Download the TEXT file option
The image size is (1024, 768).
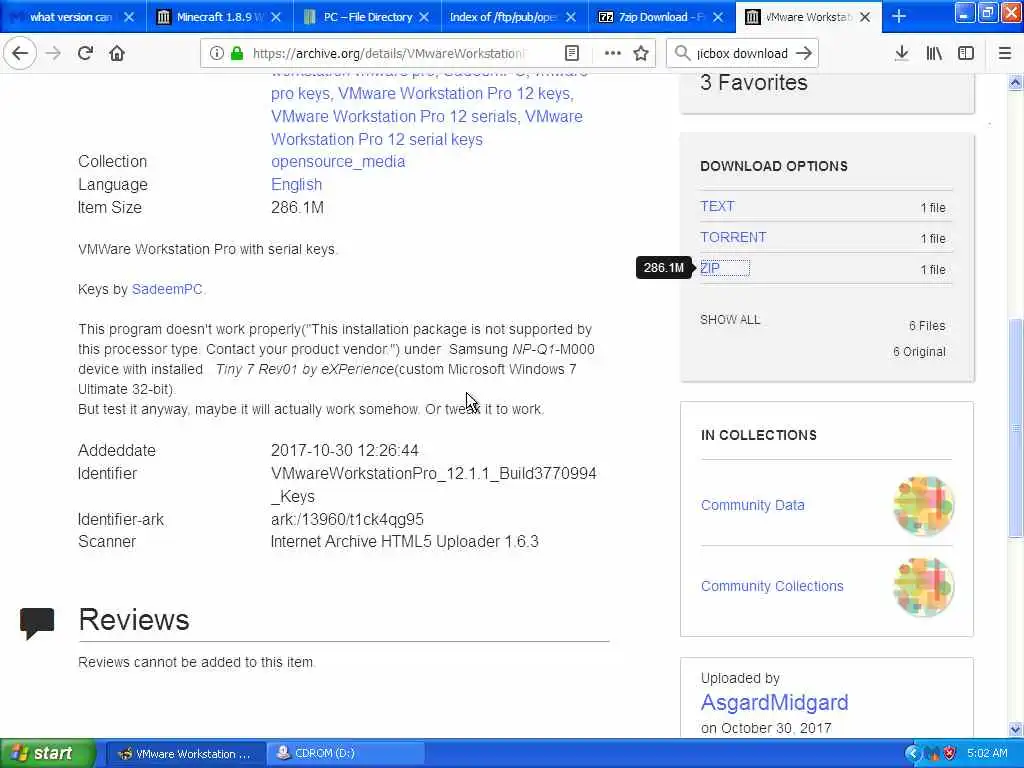pos(717,206)
